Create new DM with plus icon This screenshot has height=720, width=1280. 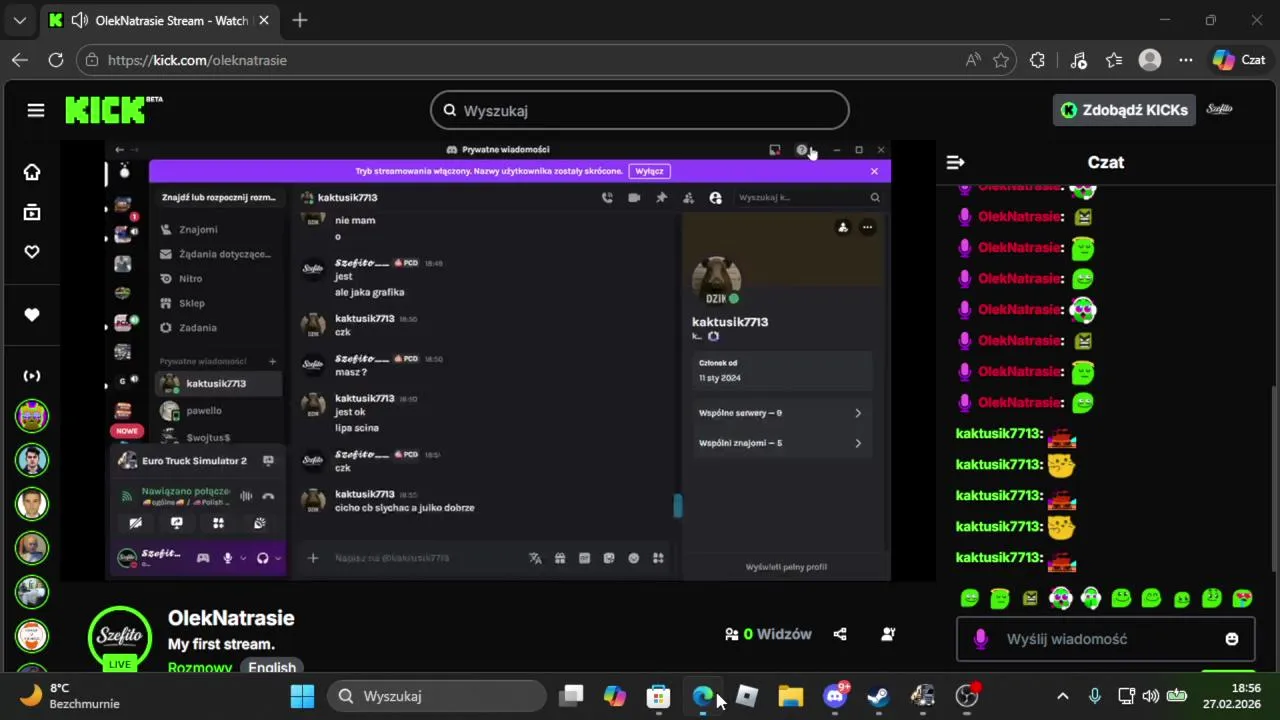[272, 361]
